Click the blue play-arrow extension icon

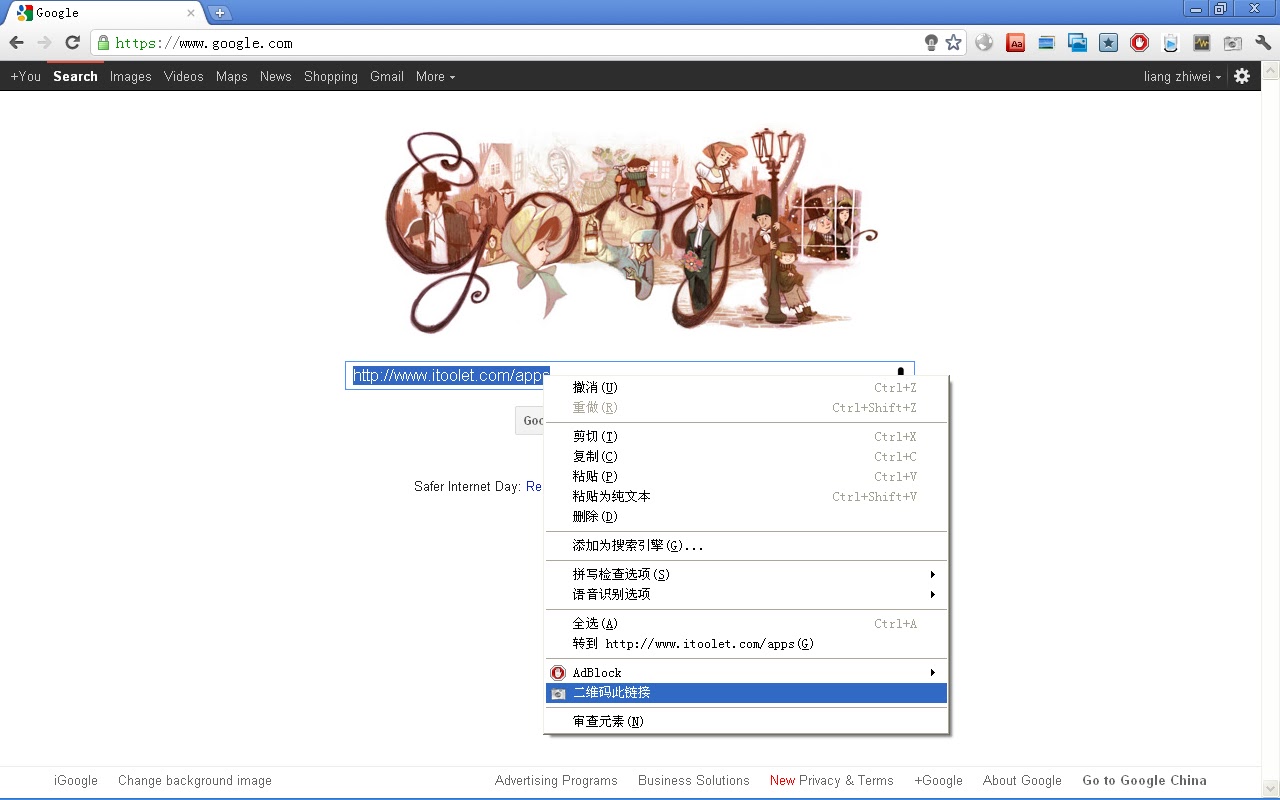(x=1170, y=43)
